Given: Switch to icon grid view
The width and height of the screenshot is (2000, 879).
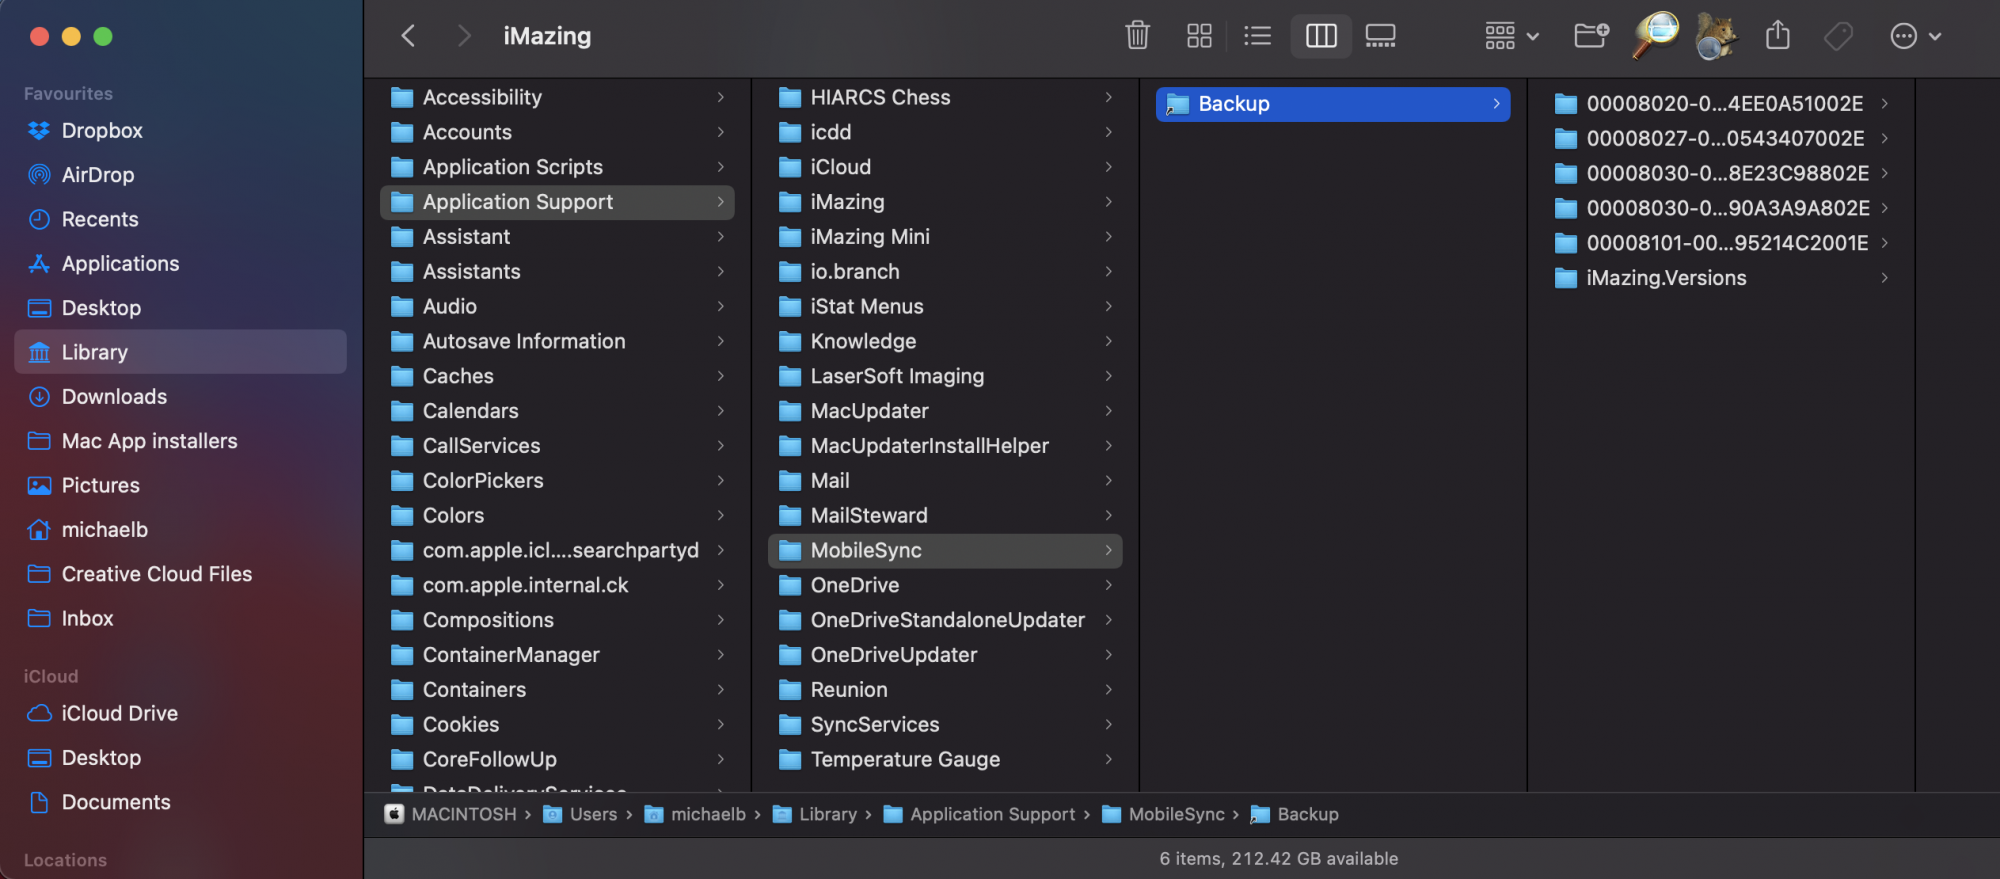Looking at the screenshot, I should pos(1199,36).
